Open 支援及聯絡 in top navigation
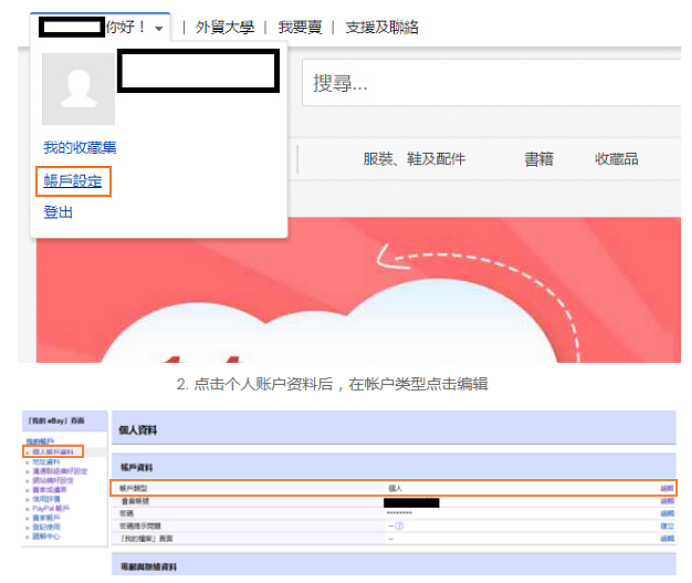Image resolution: width=692 pixels, height=583 pixels. 381,28
